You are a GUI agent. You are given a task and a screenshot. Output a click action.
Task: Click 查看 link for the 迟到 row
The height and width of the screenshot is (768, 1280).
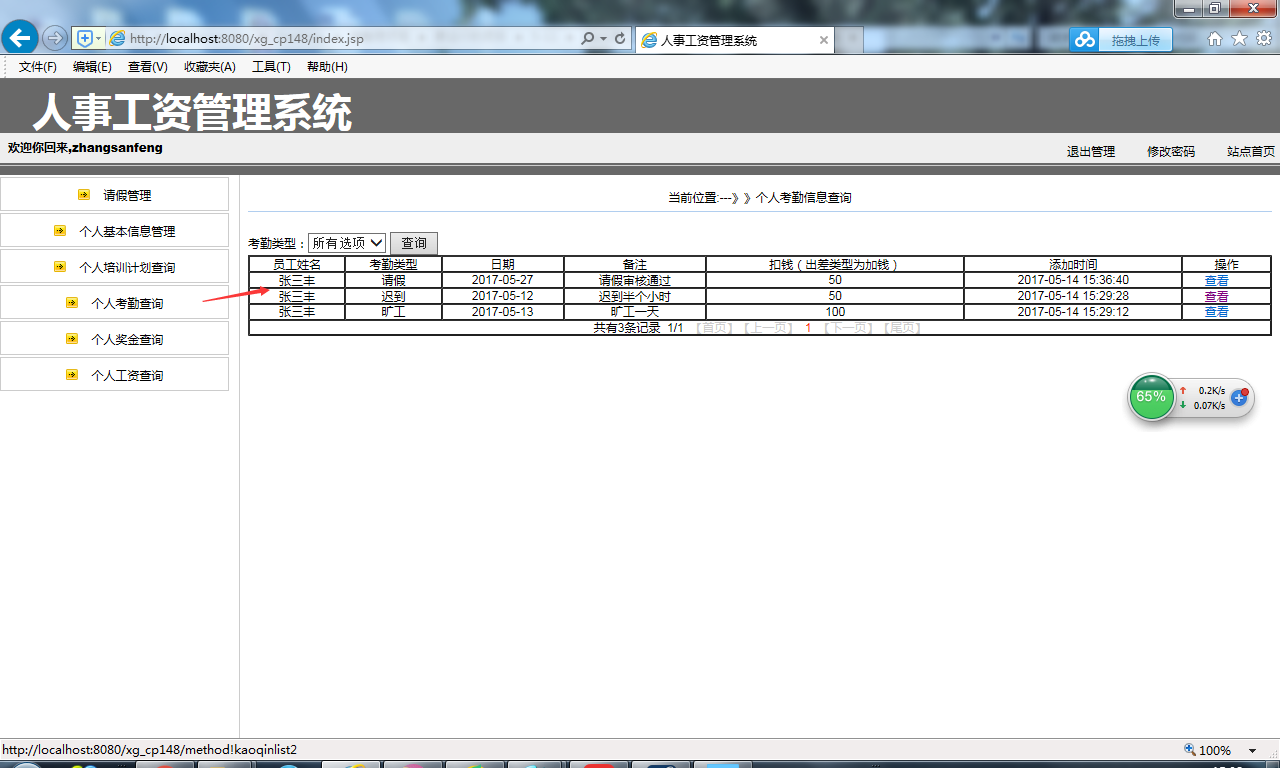pos(1216,297)
